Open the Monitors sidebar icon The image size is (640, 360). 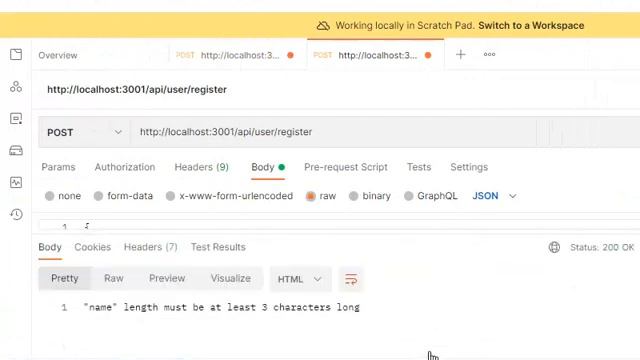pyautogui.click(x=16, y=182)
